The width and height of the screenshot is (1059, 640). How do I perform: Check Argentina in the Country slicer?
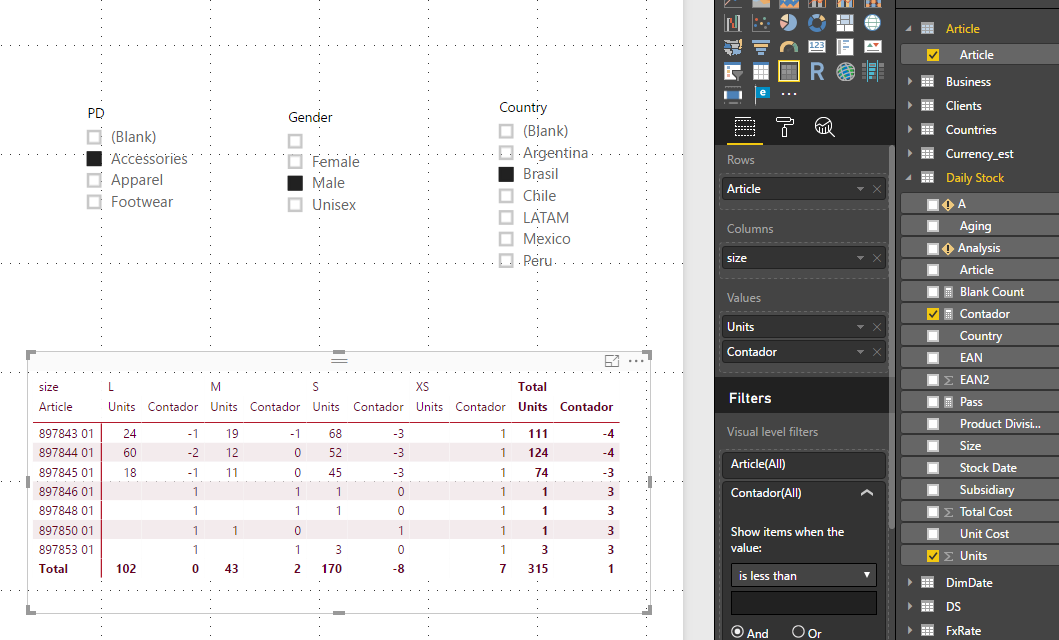point(506,153)
